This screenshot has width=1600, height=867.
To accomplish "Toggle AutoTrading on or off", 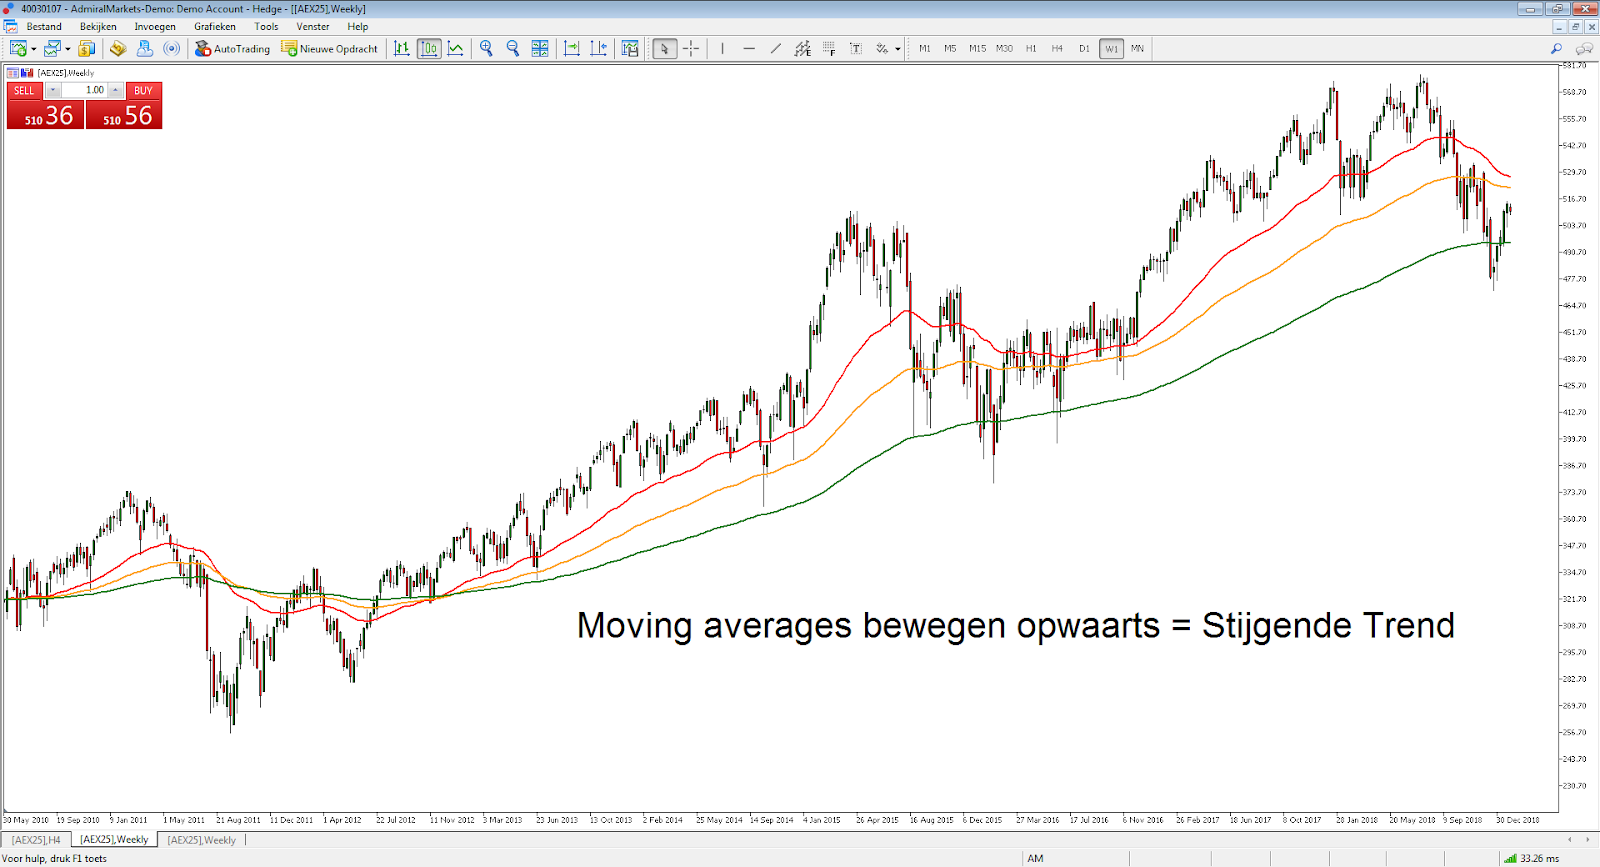I will (x=232, y=48).
